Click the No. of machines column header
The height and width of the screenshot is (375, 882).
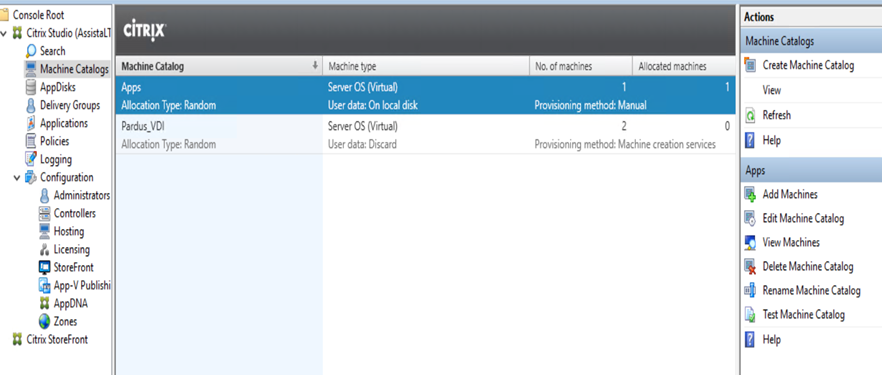click(x=581, y=66)
